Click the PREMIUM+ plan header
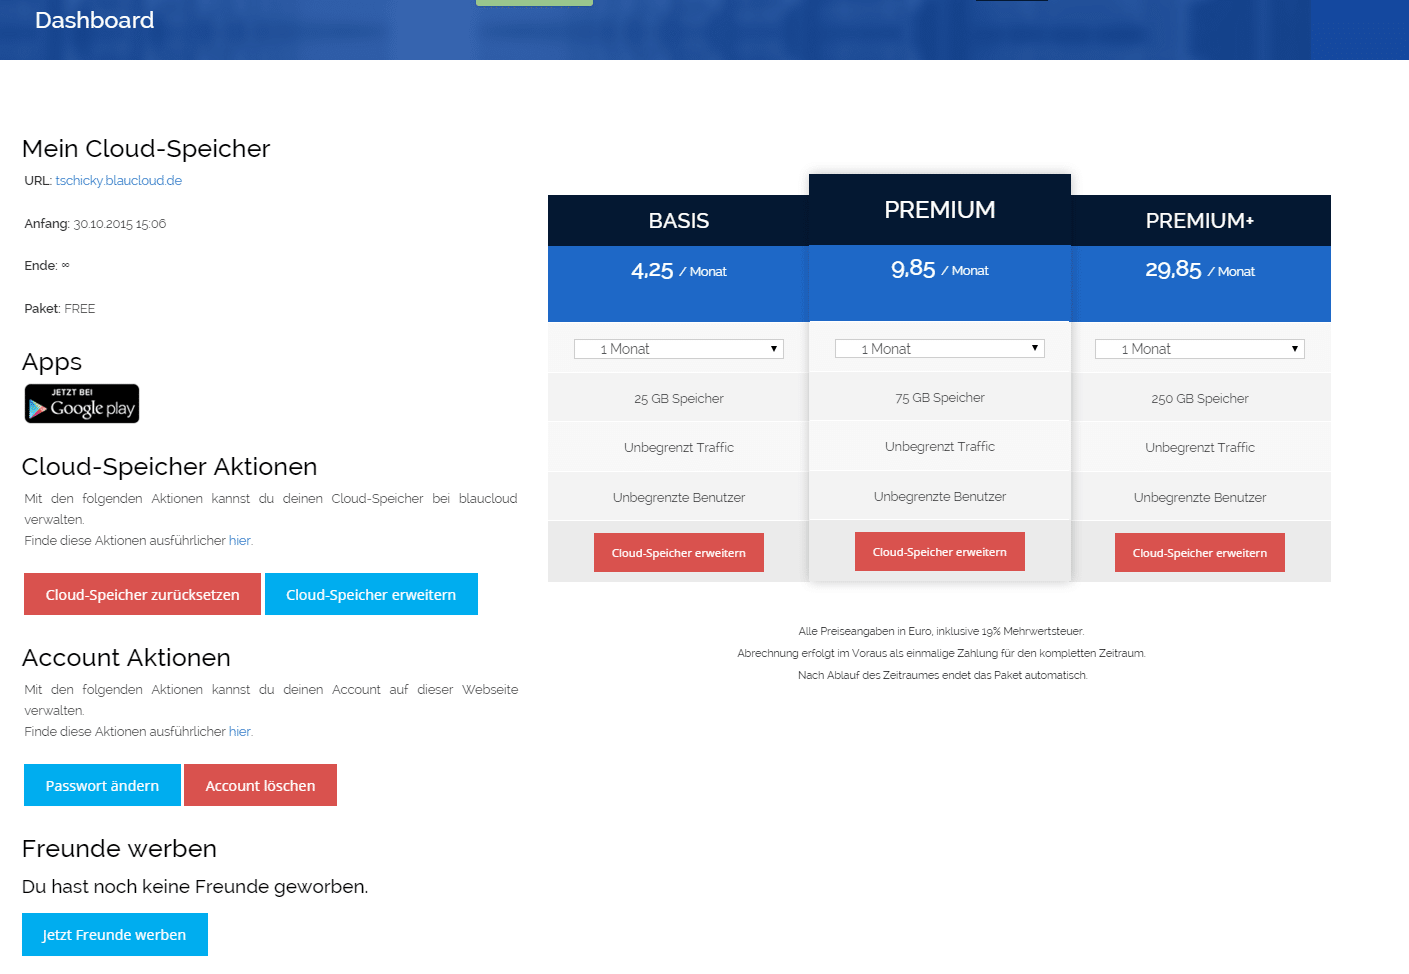1409x974 pixels. [x=1199, y=221]
